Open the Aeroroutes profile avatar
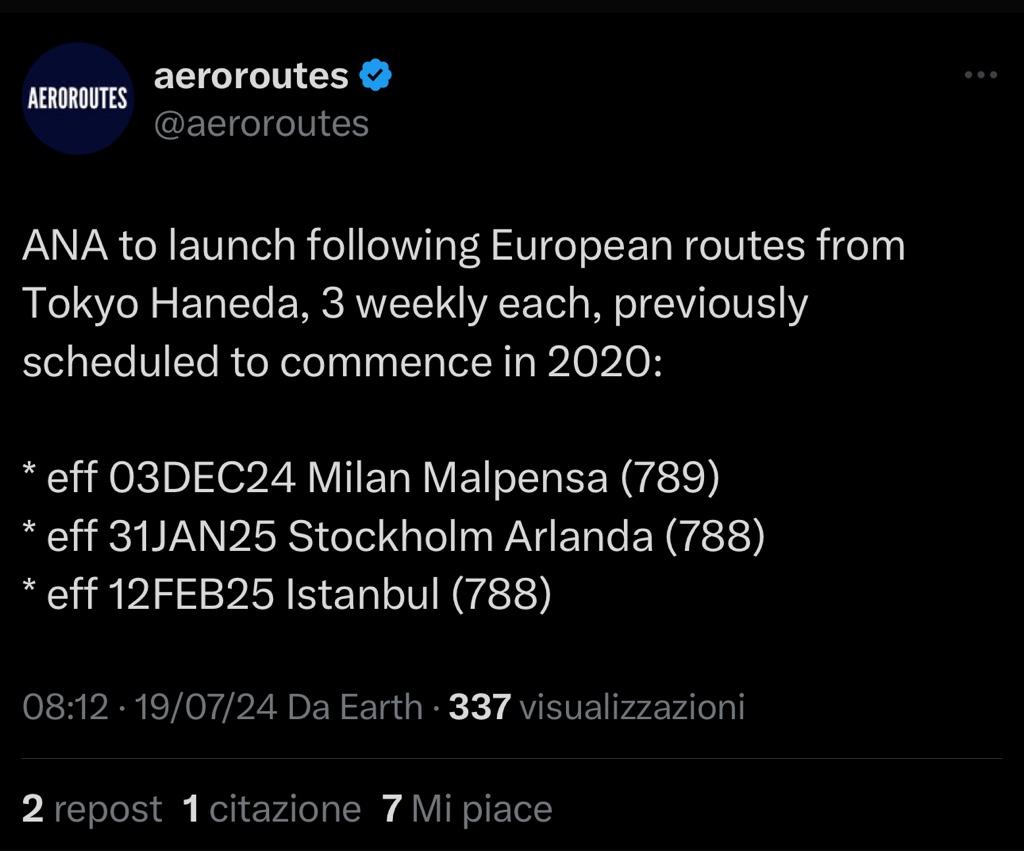 coord(78,99)
